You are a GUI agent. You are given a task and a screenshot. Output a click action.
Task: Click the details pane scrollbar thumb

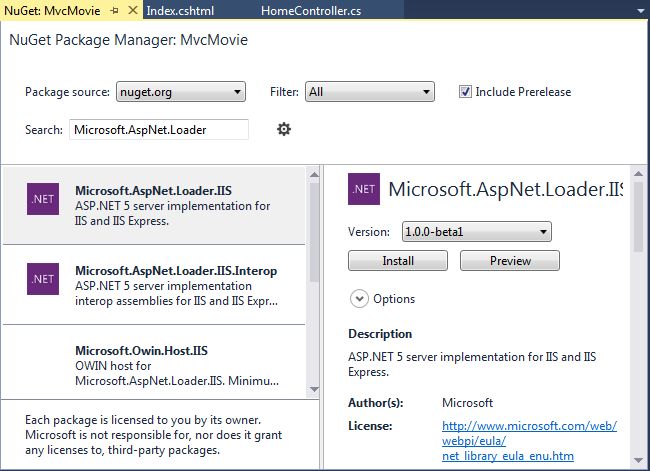(x=639, y=216)
